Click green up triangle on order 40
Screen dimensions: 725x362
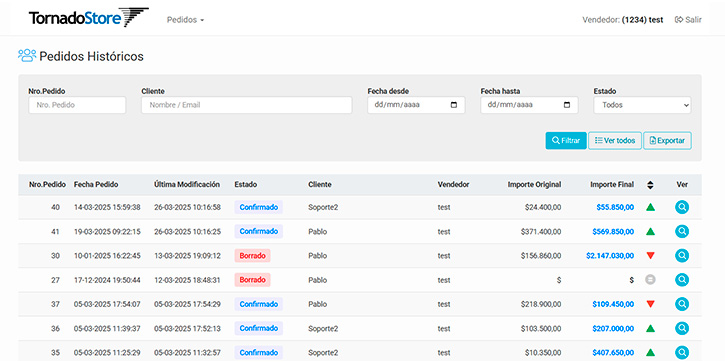(650, 207)
